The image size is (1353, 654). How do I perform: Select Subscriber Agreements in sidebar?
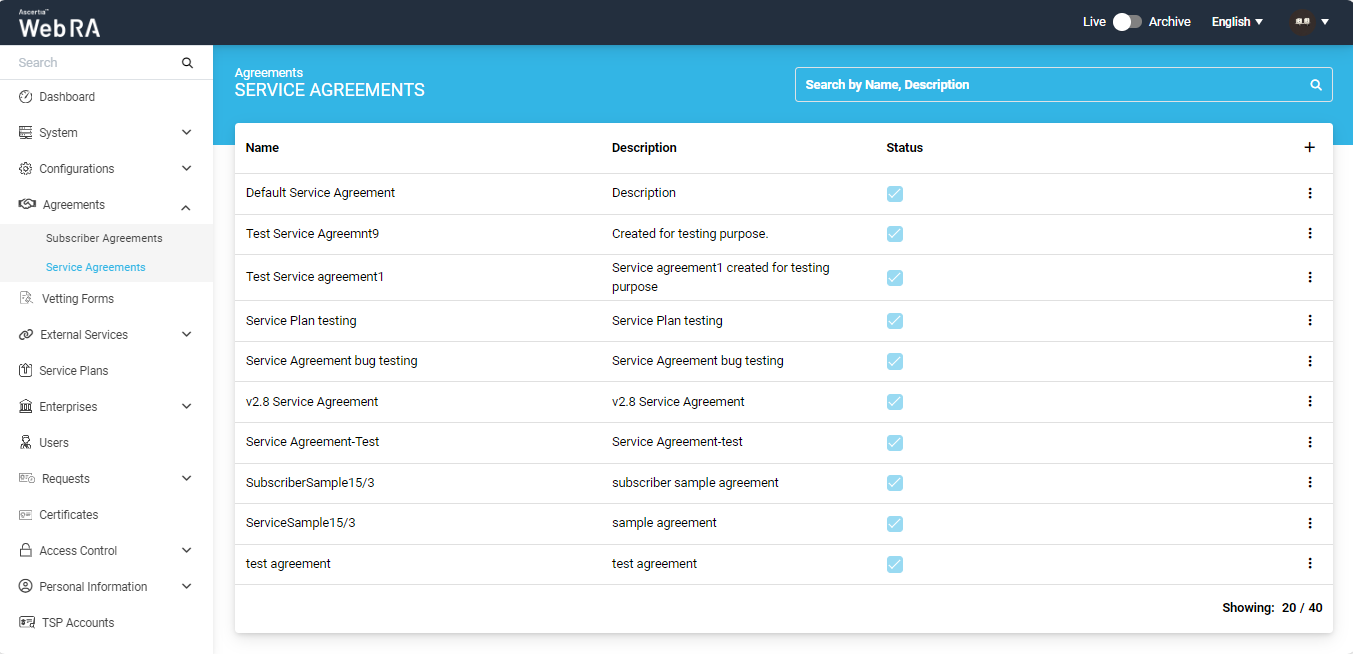click(x=104, y=239)
